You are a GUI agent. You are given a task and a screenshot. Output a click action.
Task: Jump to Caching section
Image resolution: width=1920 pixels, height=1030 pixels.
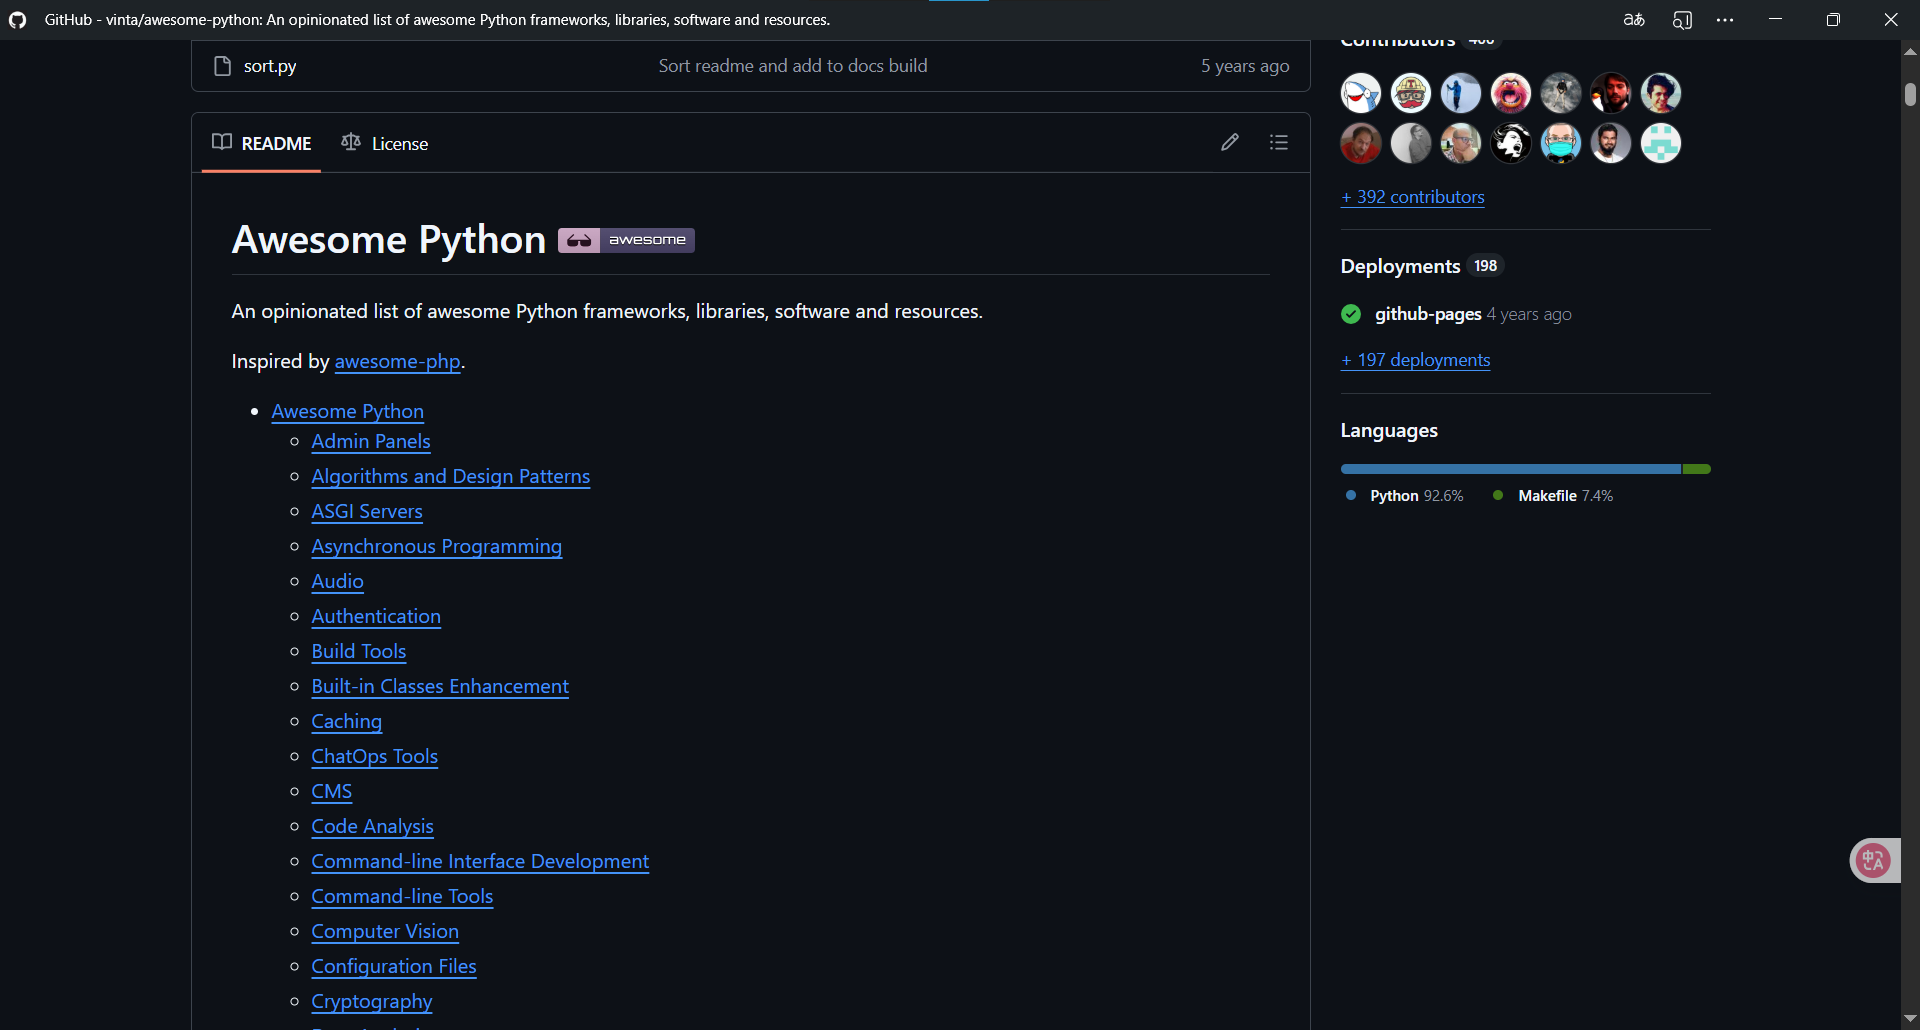[x=347, y=721]
